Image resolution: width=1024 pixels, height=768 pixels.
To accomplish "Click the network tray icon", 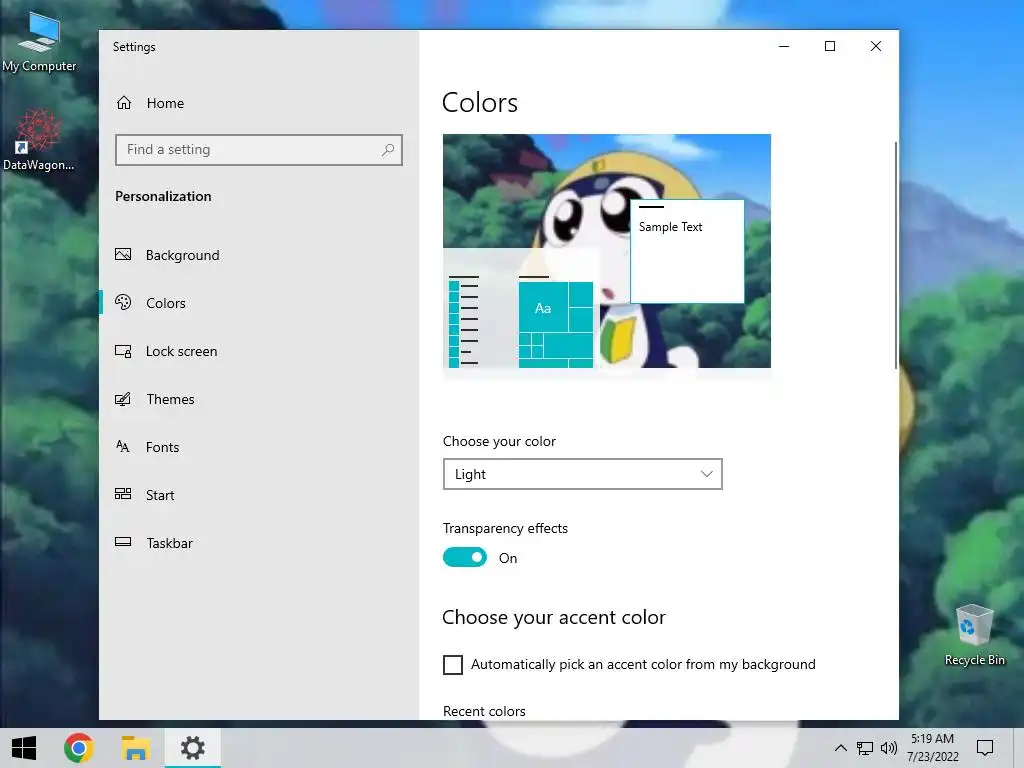I will [x=865, y=748].
